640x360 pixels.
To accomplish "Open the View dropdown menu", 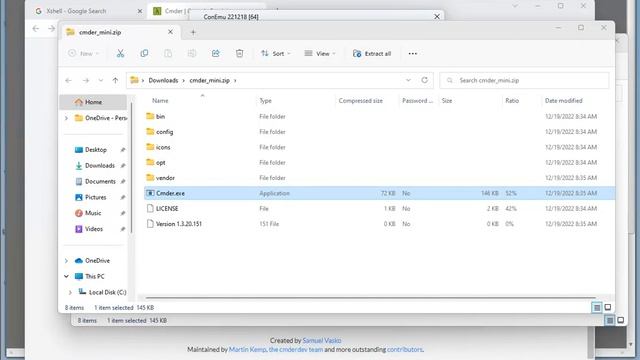I will pyautogui.click(x=320, y=53).
